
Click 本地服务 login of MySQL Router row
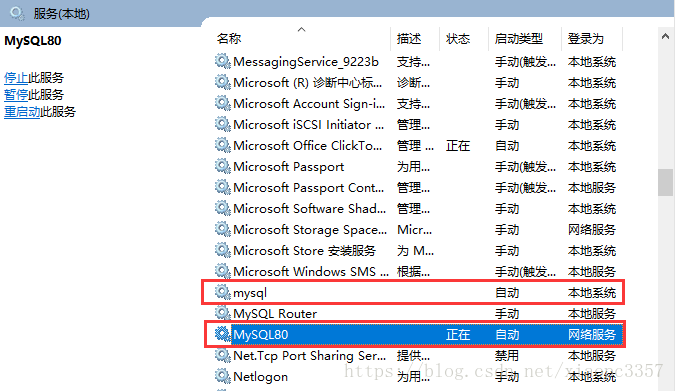point(592,313)
